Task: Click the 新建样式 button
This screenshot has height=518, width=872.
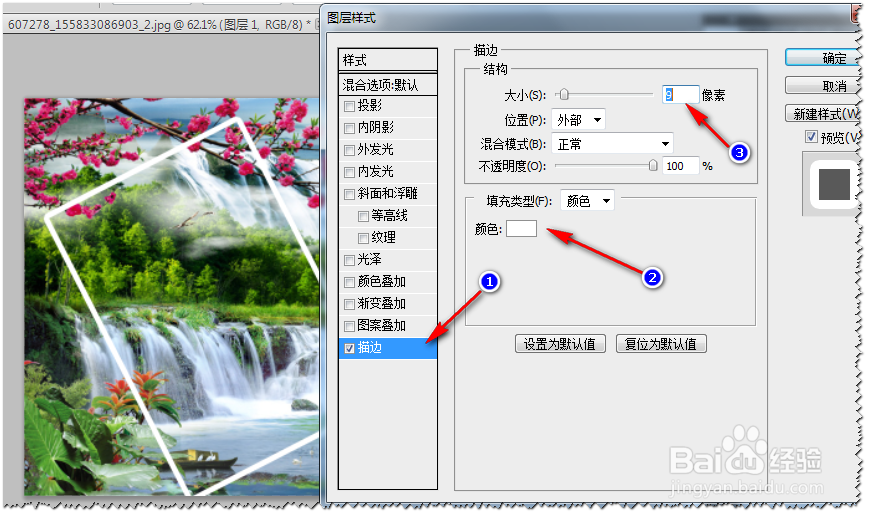Action: coord(823,114)
